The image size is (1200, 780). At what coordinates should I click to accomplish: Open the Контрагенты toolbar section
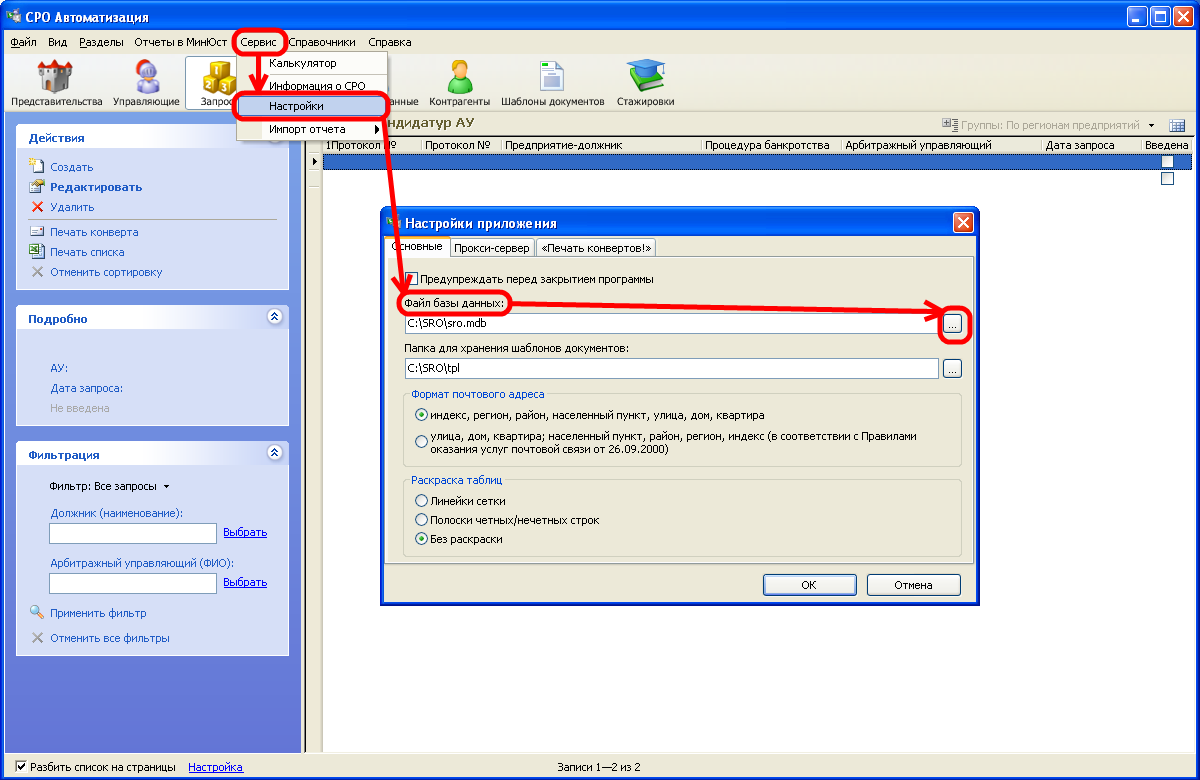tap(459, 83)
